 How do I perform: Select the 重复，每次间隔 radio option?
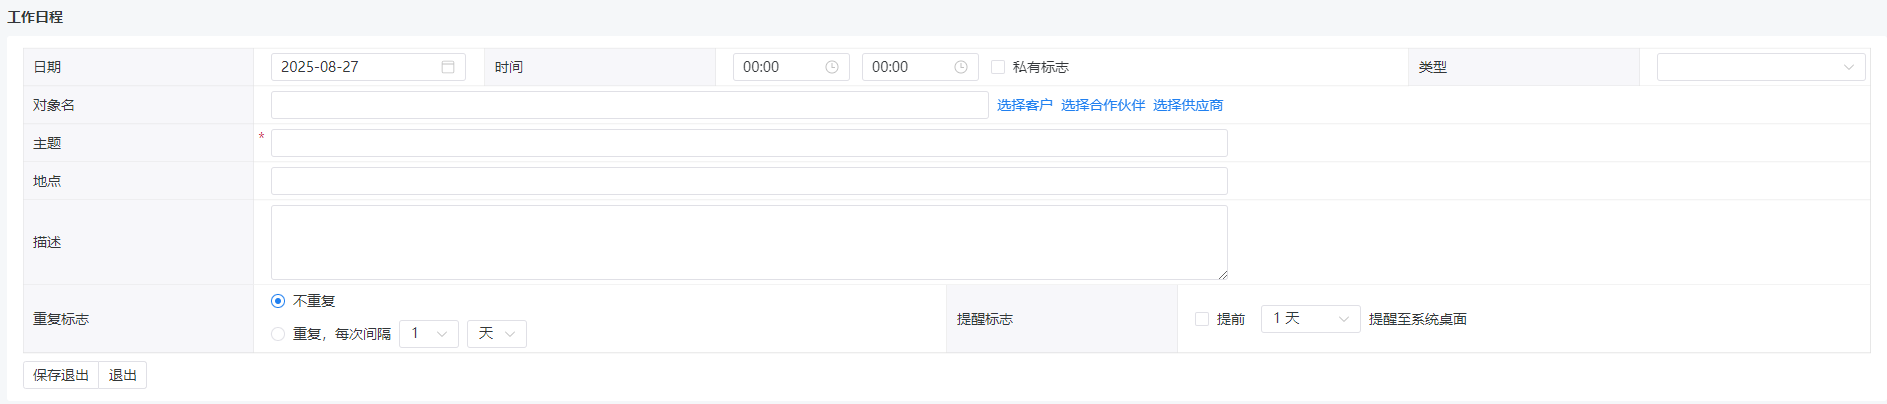[x=278, y=334]
